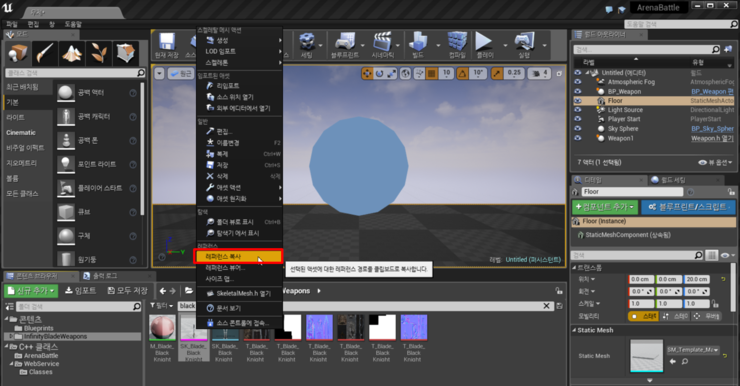The width and height of the screenshot is (740, 386).
Task: Clear the content browser filter text
Action: [547, 306]
